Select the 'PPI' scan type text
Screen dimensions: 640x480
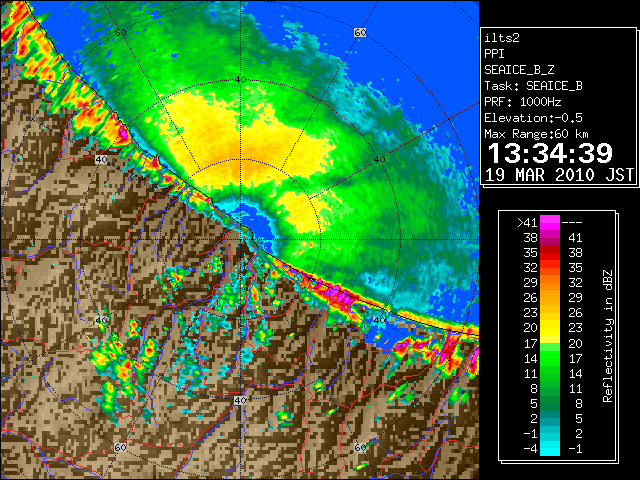click(x=494, y=54)
